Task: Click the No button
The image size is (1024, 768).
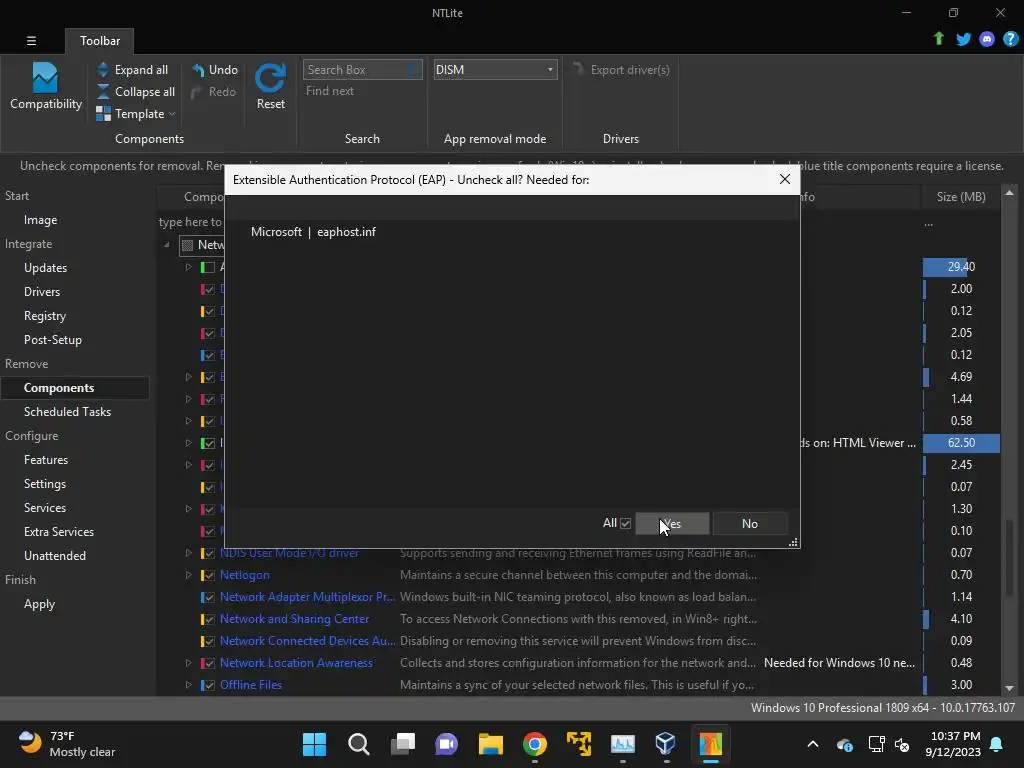Action: [750, 524]
